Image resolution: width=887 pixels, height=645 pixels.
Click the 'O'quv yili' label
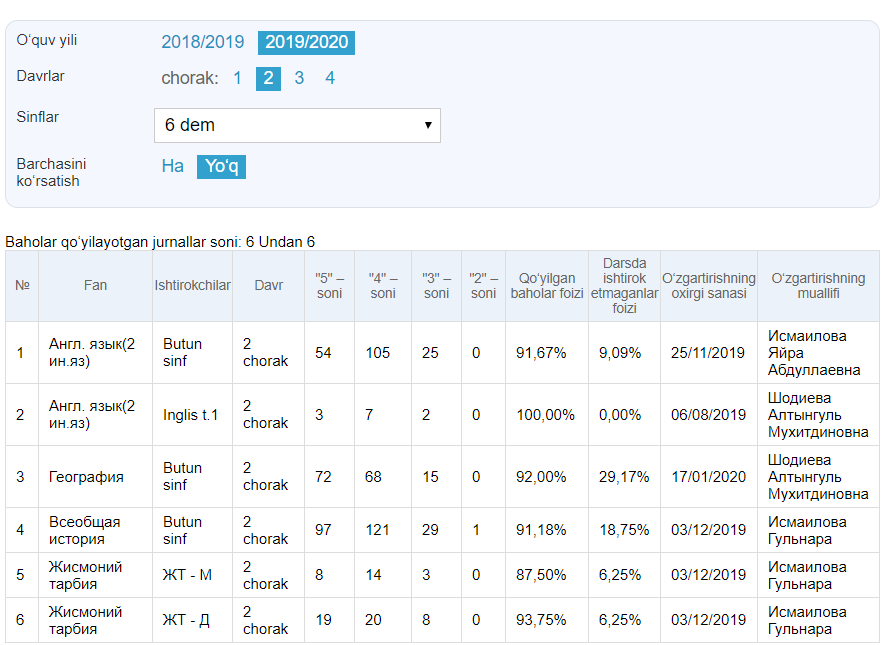pos(46,40)
